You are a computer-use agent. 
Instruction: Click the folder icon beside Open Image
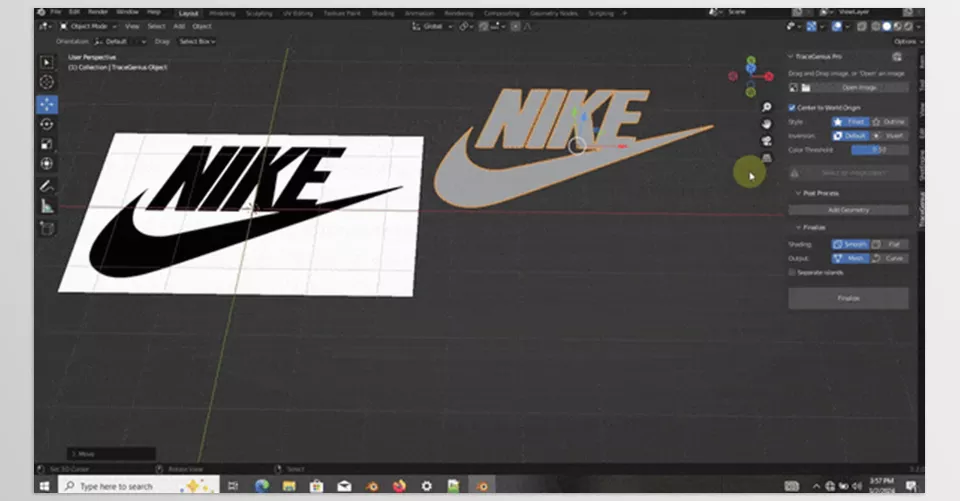coord(806,88)
